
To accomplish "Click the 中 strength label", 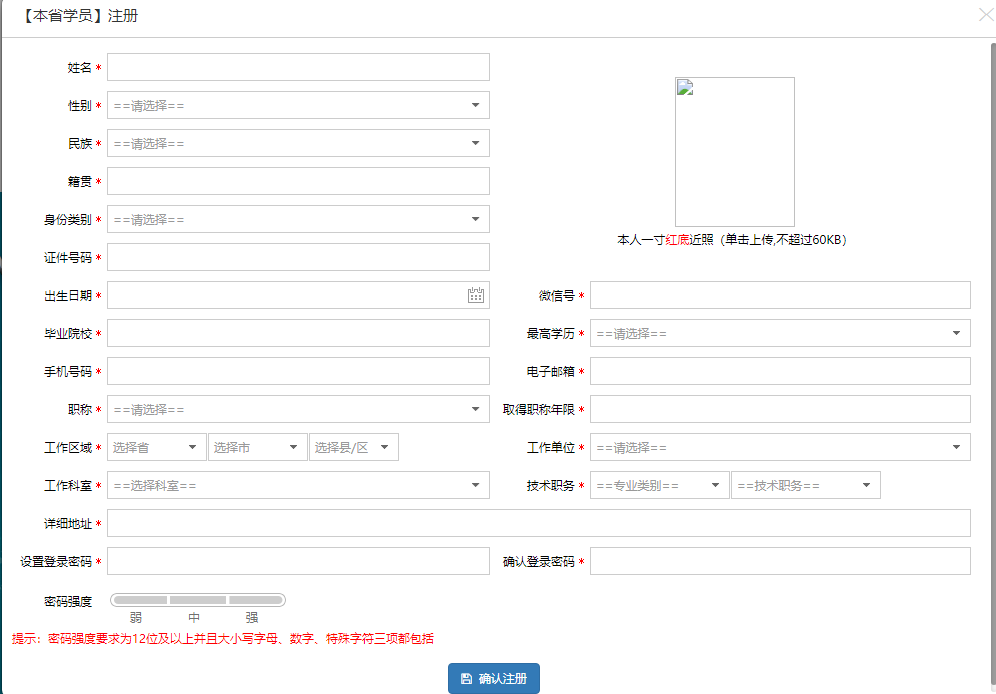I will pyautogui.click(x=194, y=617).
